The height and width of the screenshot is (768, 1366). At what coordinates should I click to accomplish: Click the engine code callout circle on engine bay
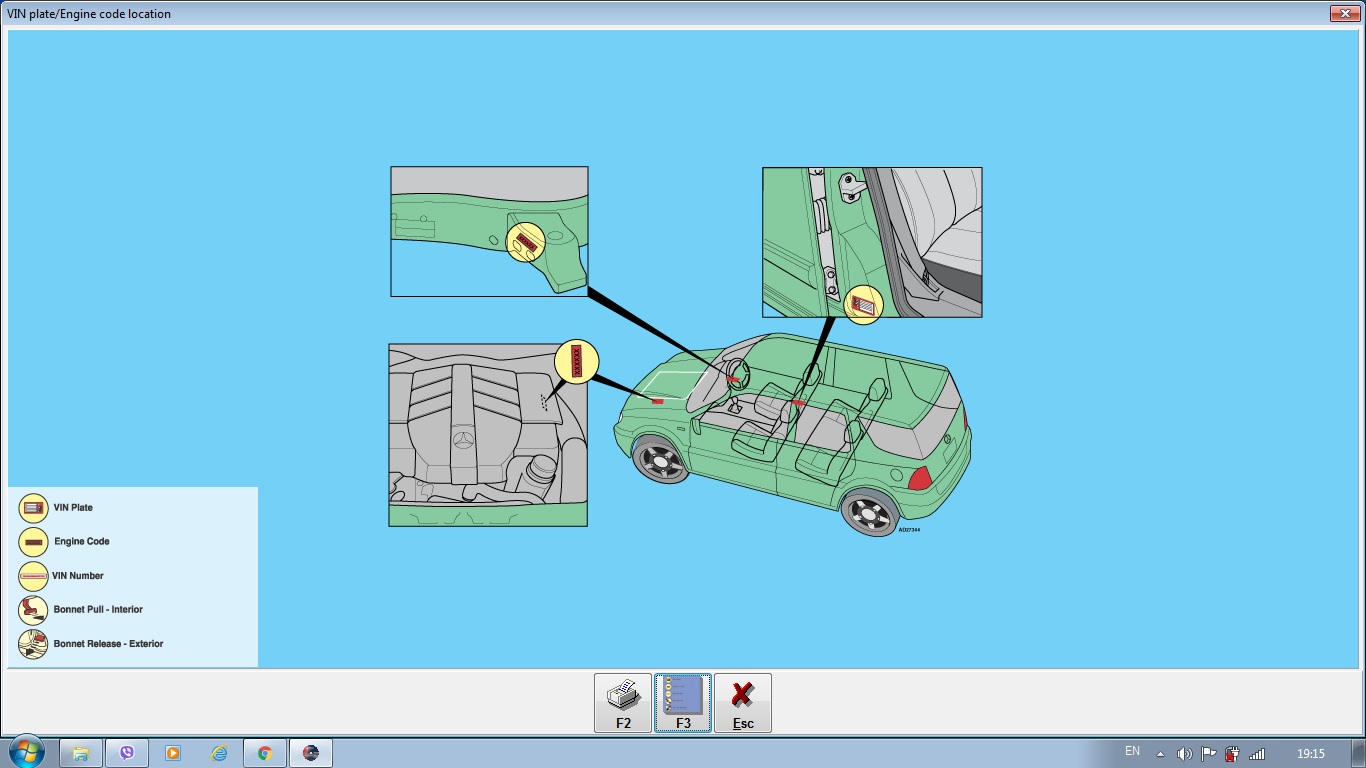(x=576, y=361)
